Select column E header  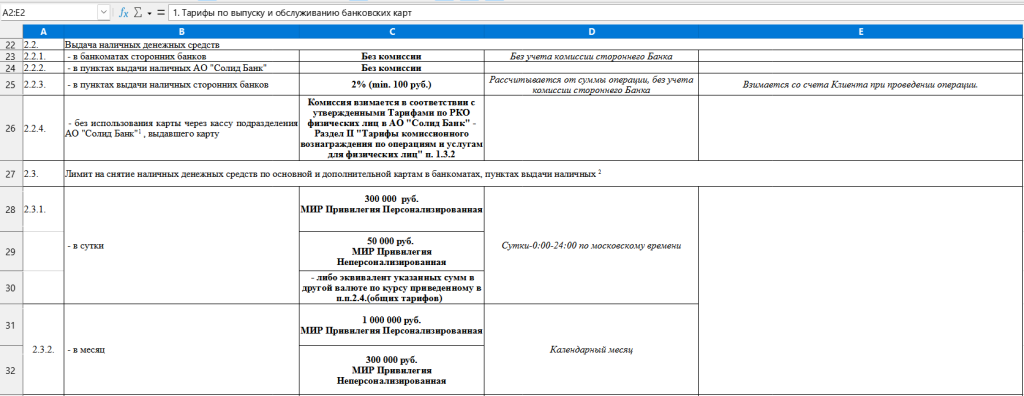[861, 32]
